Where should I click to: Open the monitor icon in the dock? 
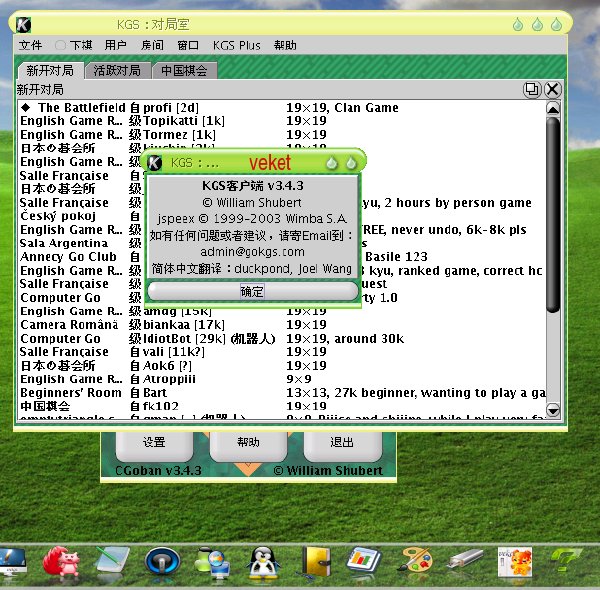(12, 561)
